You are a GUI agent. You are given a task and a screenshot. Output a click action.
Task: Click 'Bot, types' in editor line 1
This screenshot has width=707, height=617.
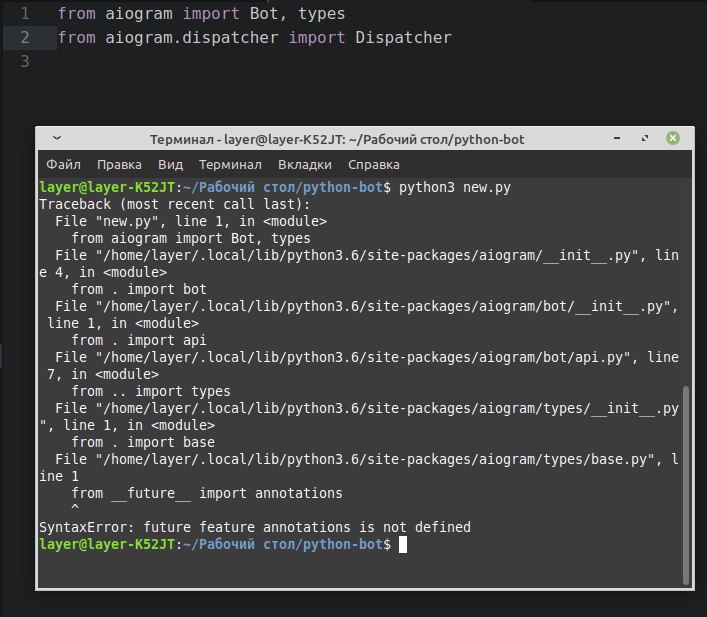[298, 14]
